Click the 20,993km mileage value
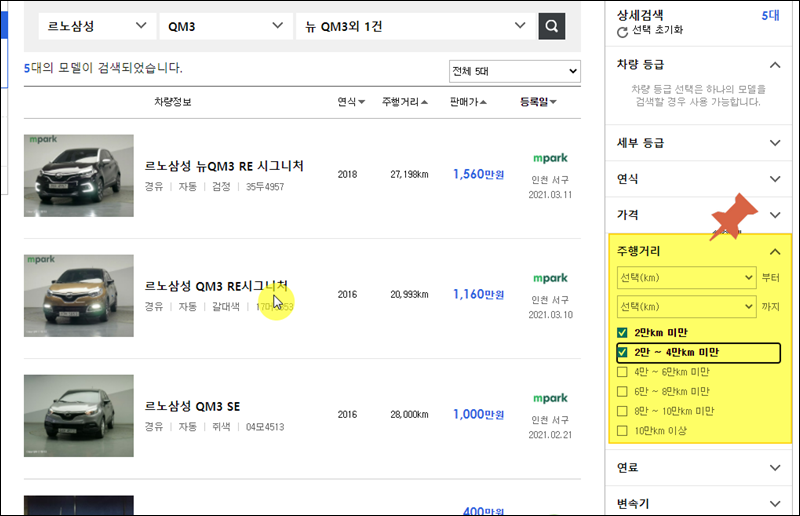This screenshot has width=800, height=516. coord(409,294)
